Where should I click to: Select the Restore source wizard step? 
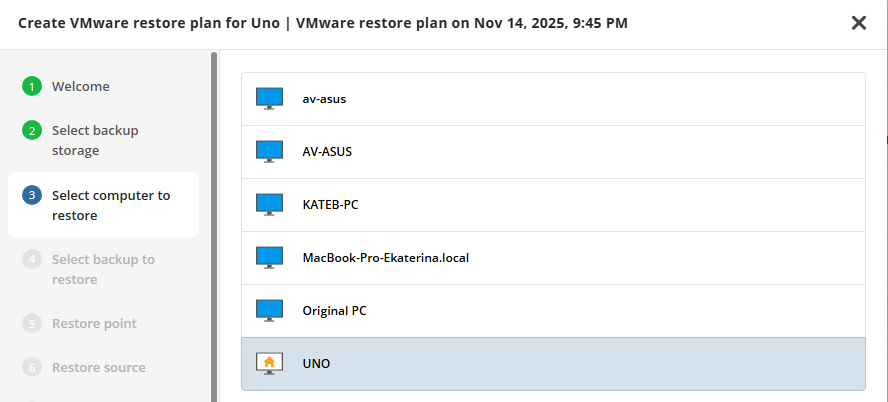[x=98, y=368]
